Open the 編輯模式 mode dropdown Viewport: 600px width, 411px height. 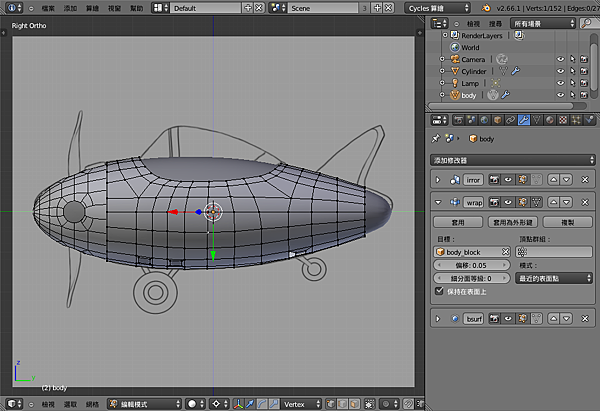144,404
